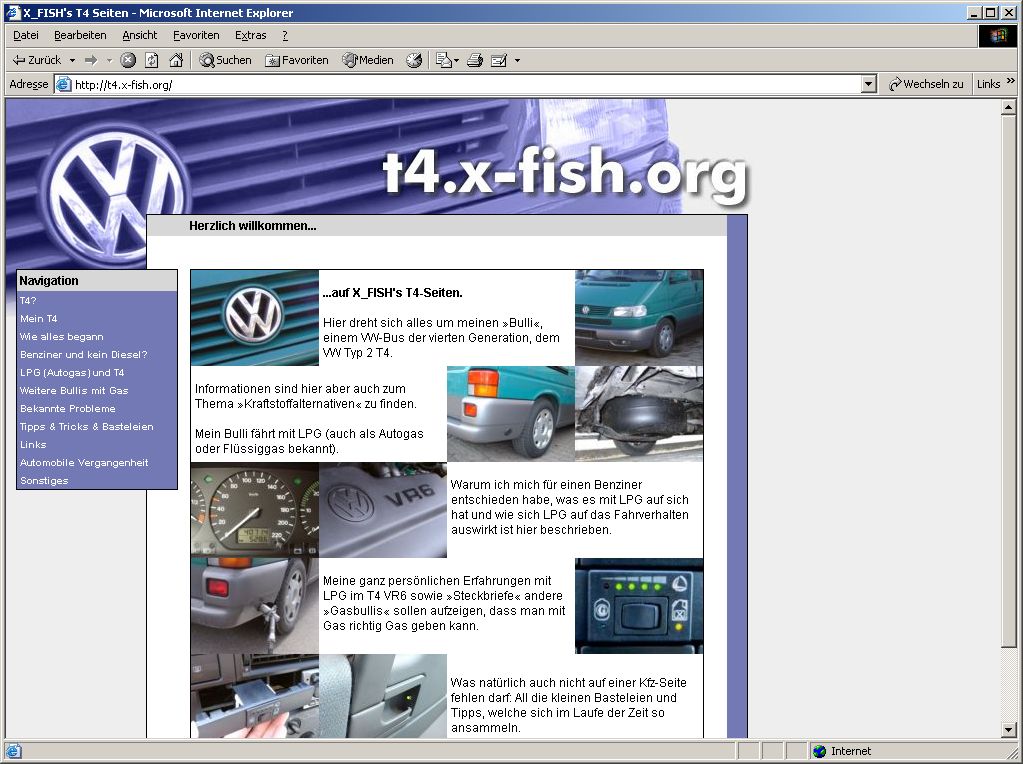Image resolution: width=1023 pixels, height=764 pixels.
Task: Open the Medien pane
Action: click(x=368, y=60)
